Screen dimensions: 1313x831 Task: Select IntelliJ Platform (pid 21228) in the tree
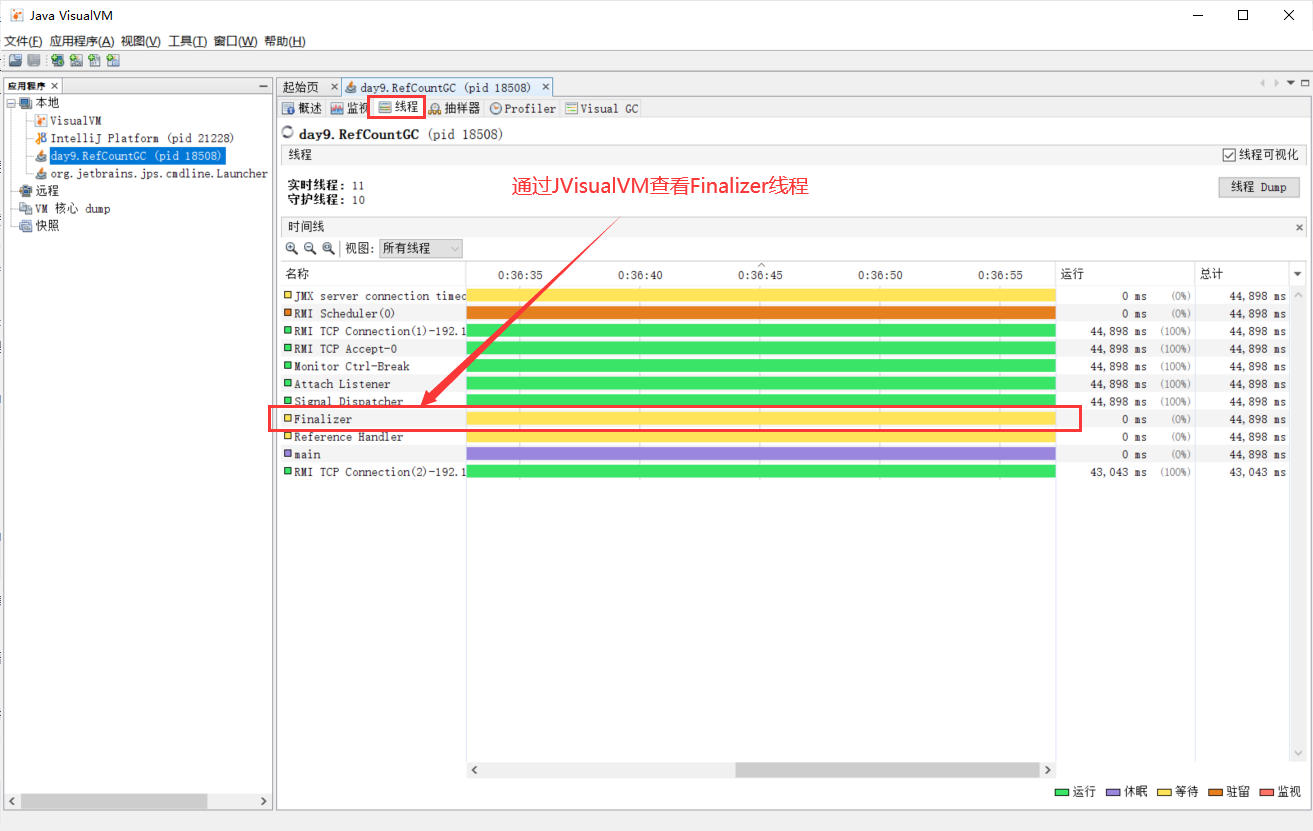[x=142, y=138]
